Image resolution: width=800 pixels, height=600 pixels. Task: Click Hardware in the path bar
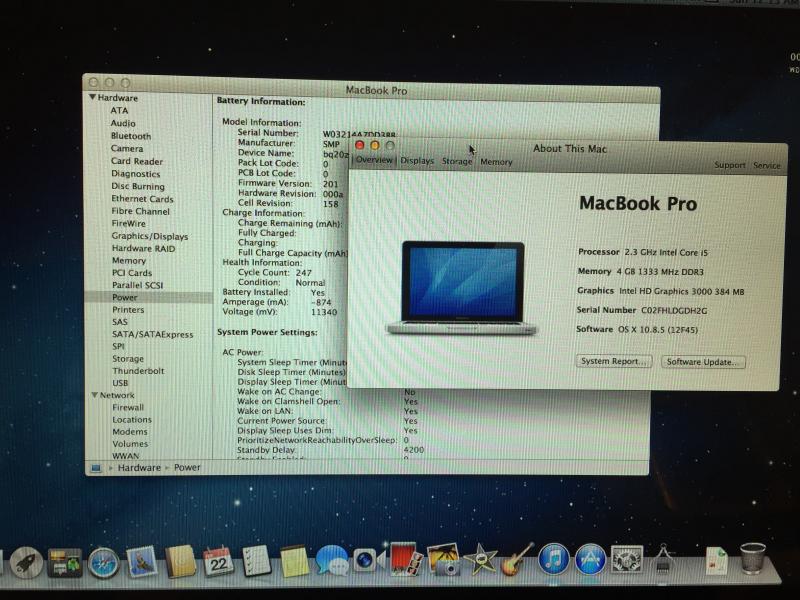[x=139, y=468]
